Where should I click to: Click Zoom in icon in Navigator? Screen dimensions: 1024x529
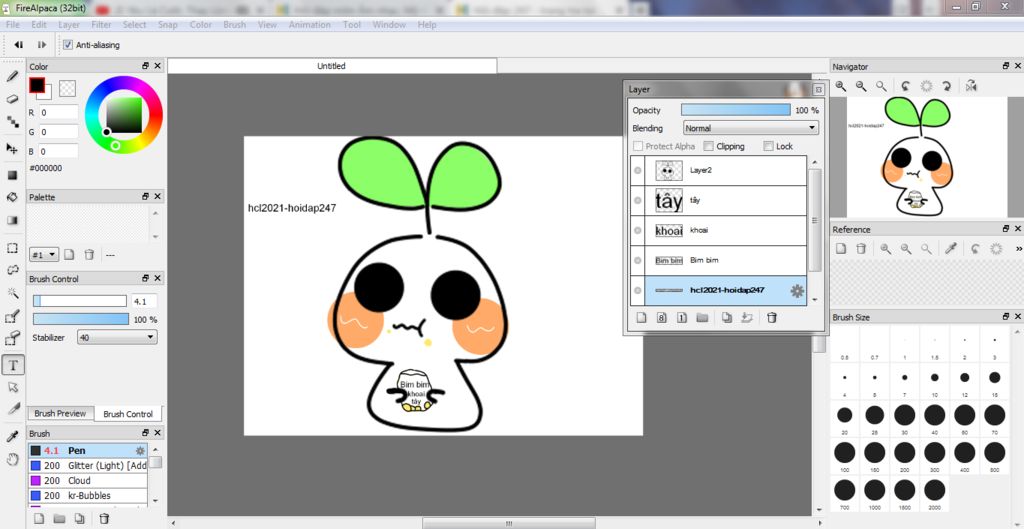tap(841, 86)
